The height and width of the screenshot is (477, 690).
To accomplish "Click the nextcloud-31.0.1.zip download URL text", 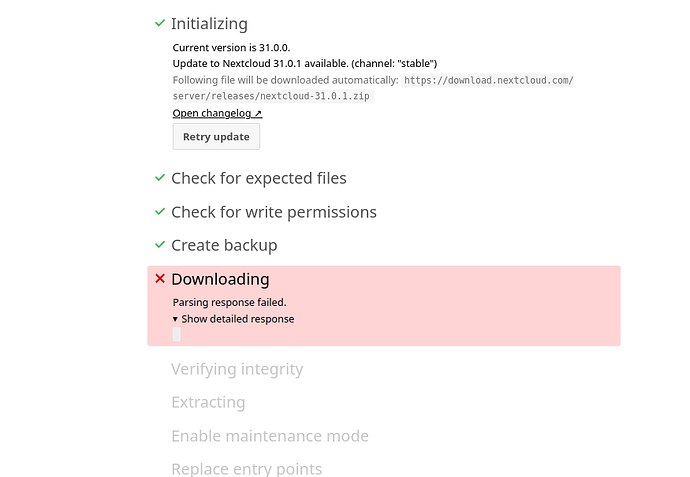I will [373, 88].
